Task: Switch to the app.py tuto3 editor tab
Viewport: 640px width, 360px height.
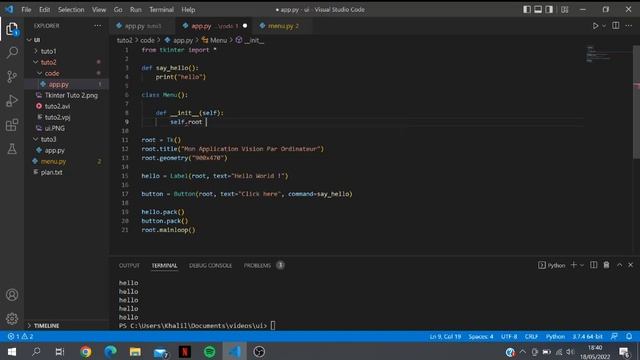Action: [x=142, y=26]
